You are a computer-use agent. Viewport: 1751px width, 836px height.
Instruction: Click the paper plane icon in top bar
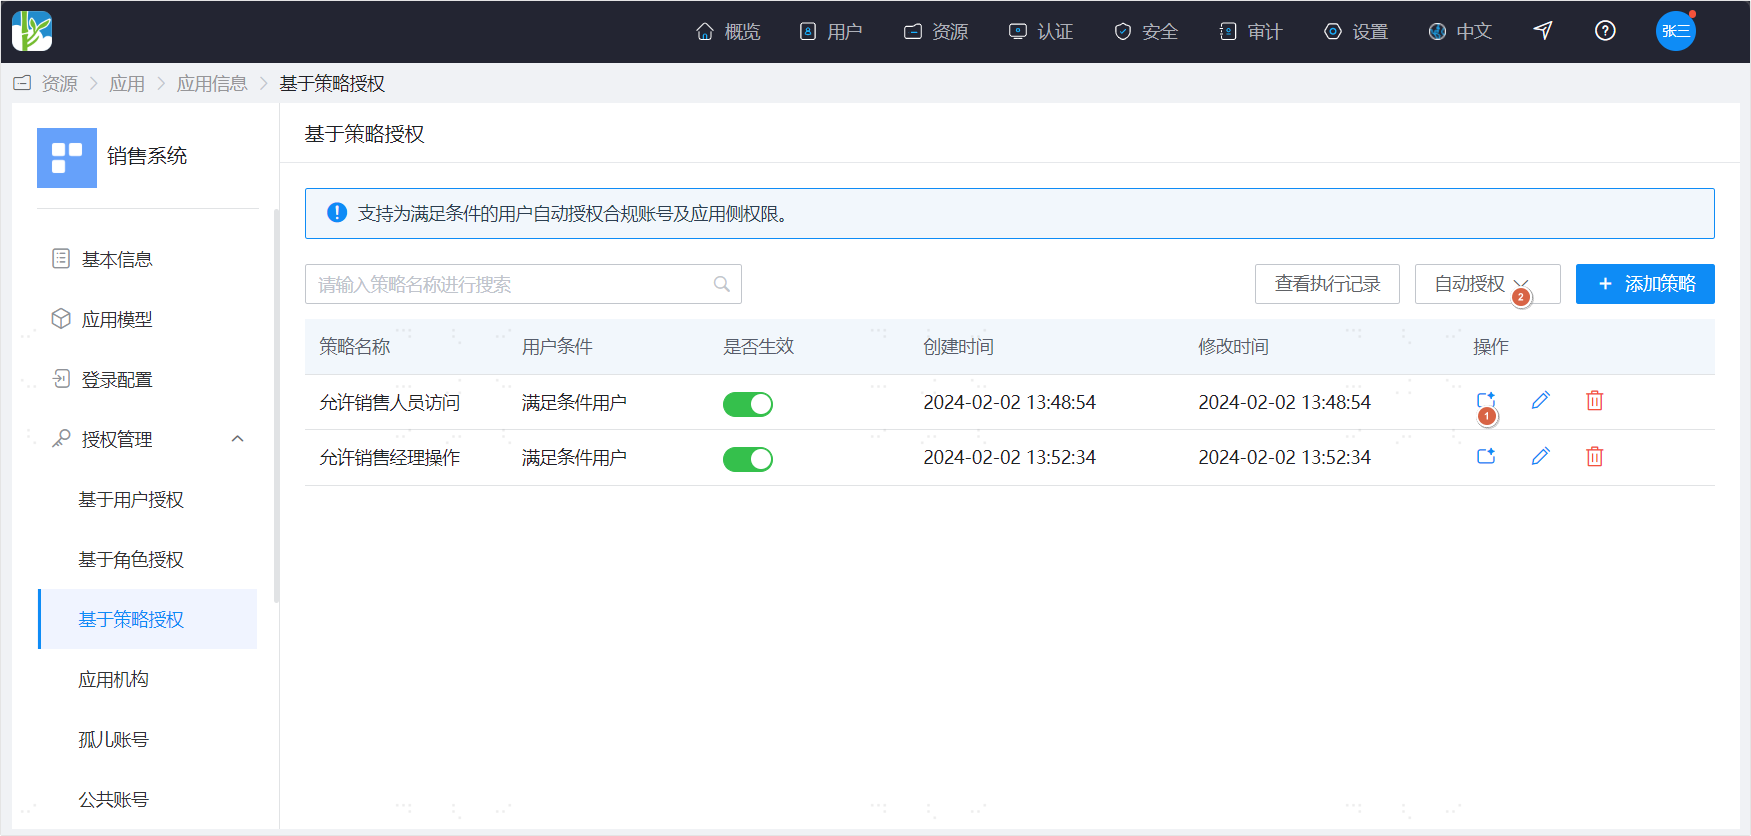click(1543, 31)
